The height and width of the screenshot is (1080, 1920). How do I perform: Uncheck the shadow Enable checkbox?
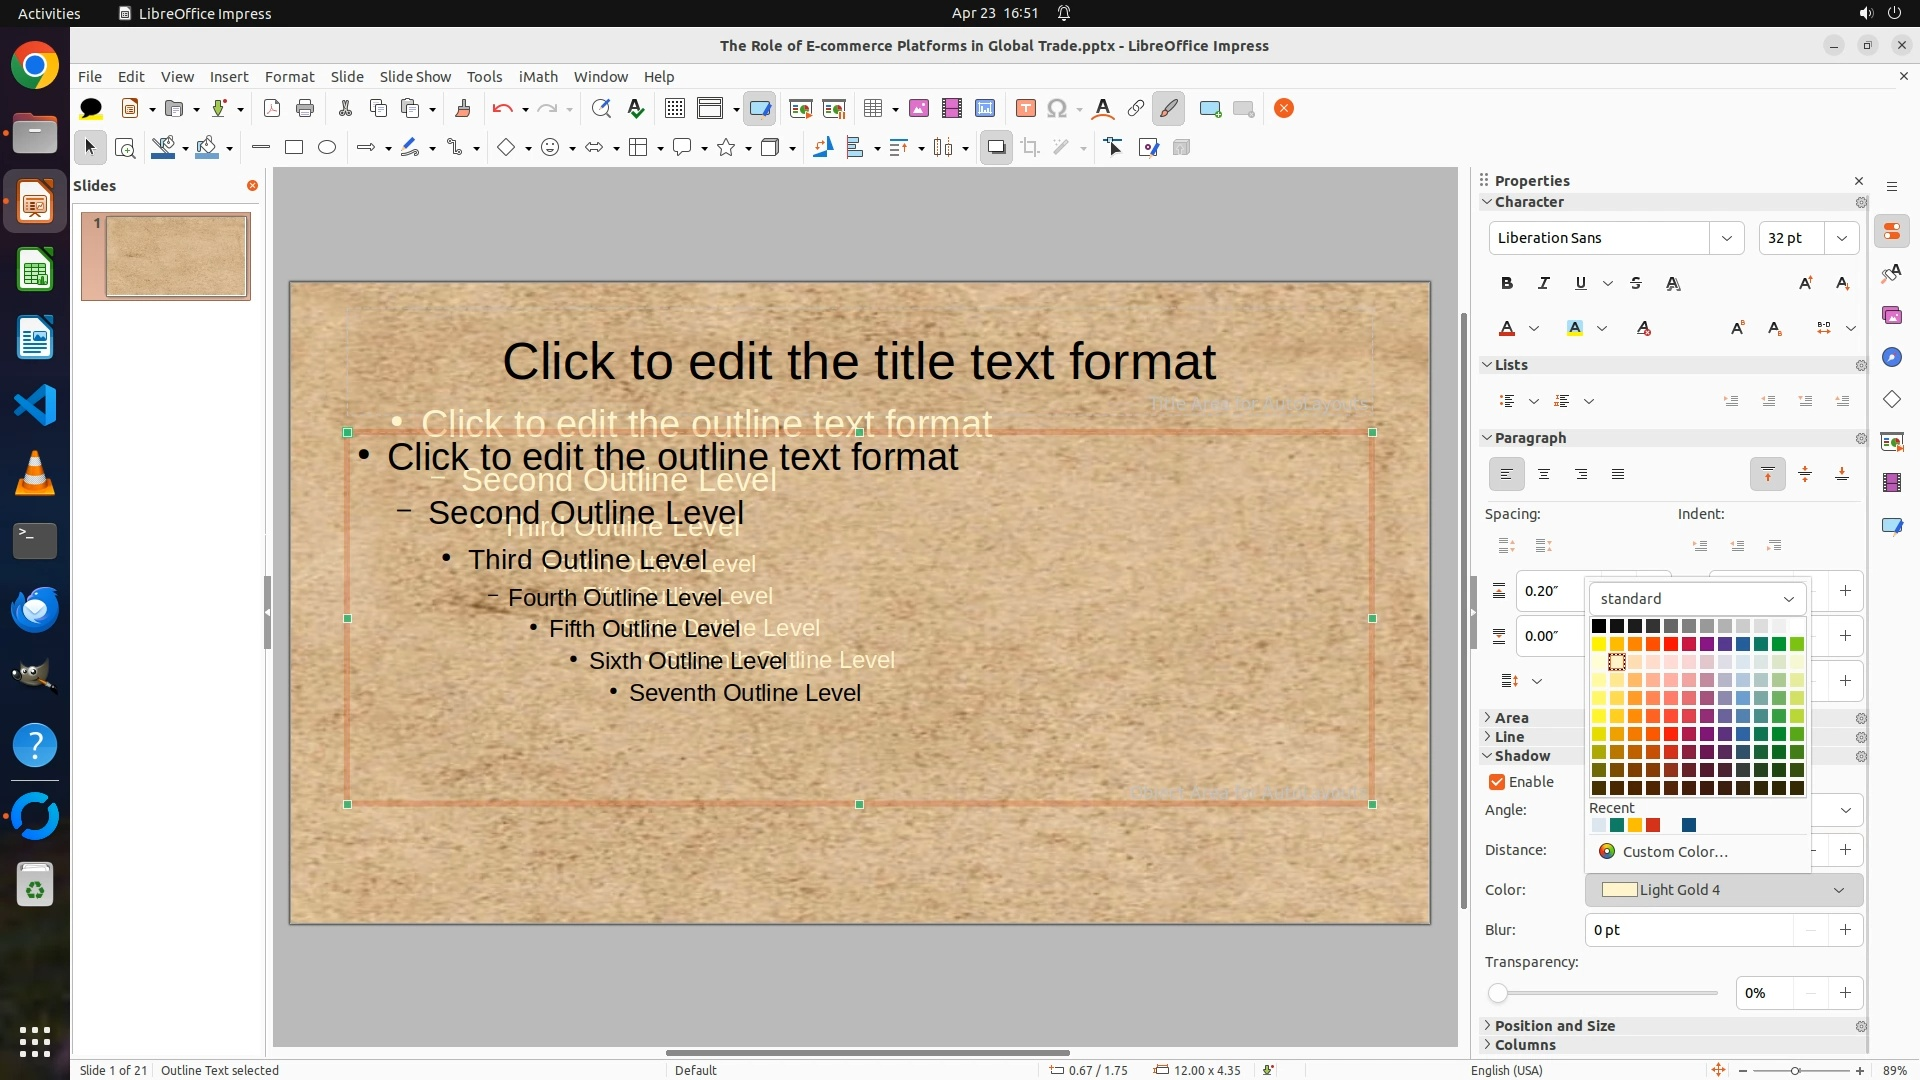[1497, 782]
